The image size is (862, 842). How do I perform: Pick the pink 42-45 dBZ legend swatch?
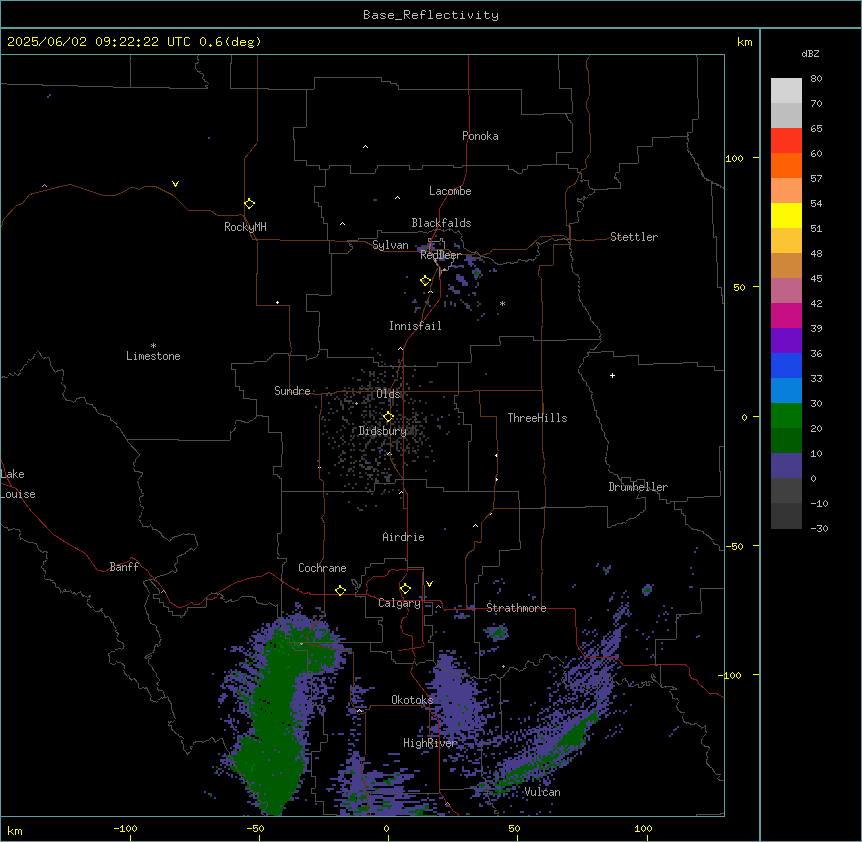[786, 291]
